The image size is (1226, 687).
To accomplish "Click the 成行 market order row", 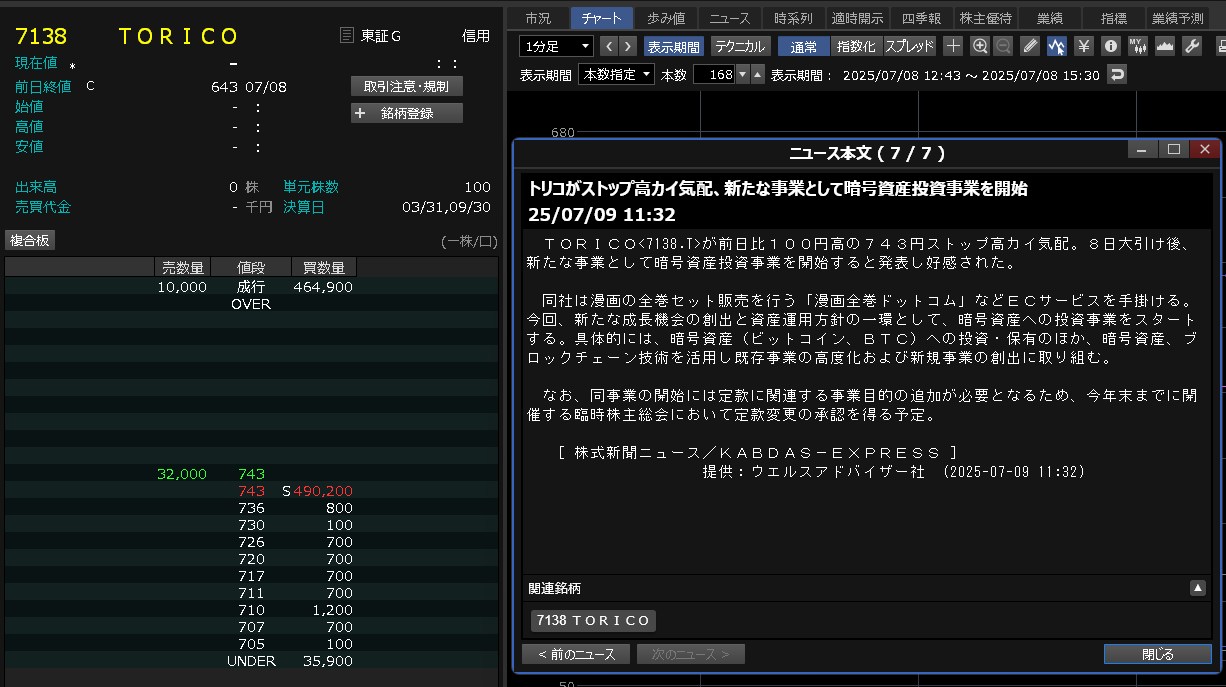I will click(251, 287).
